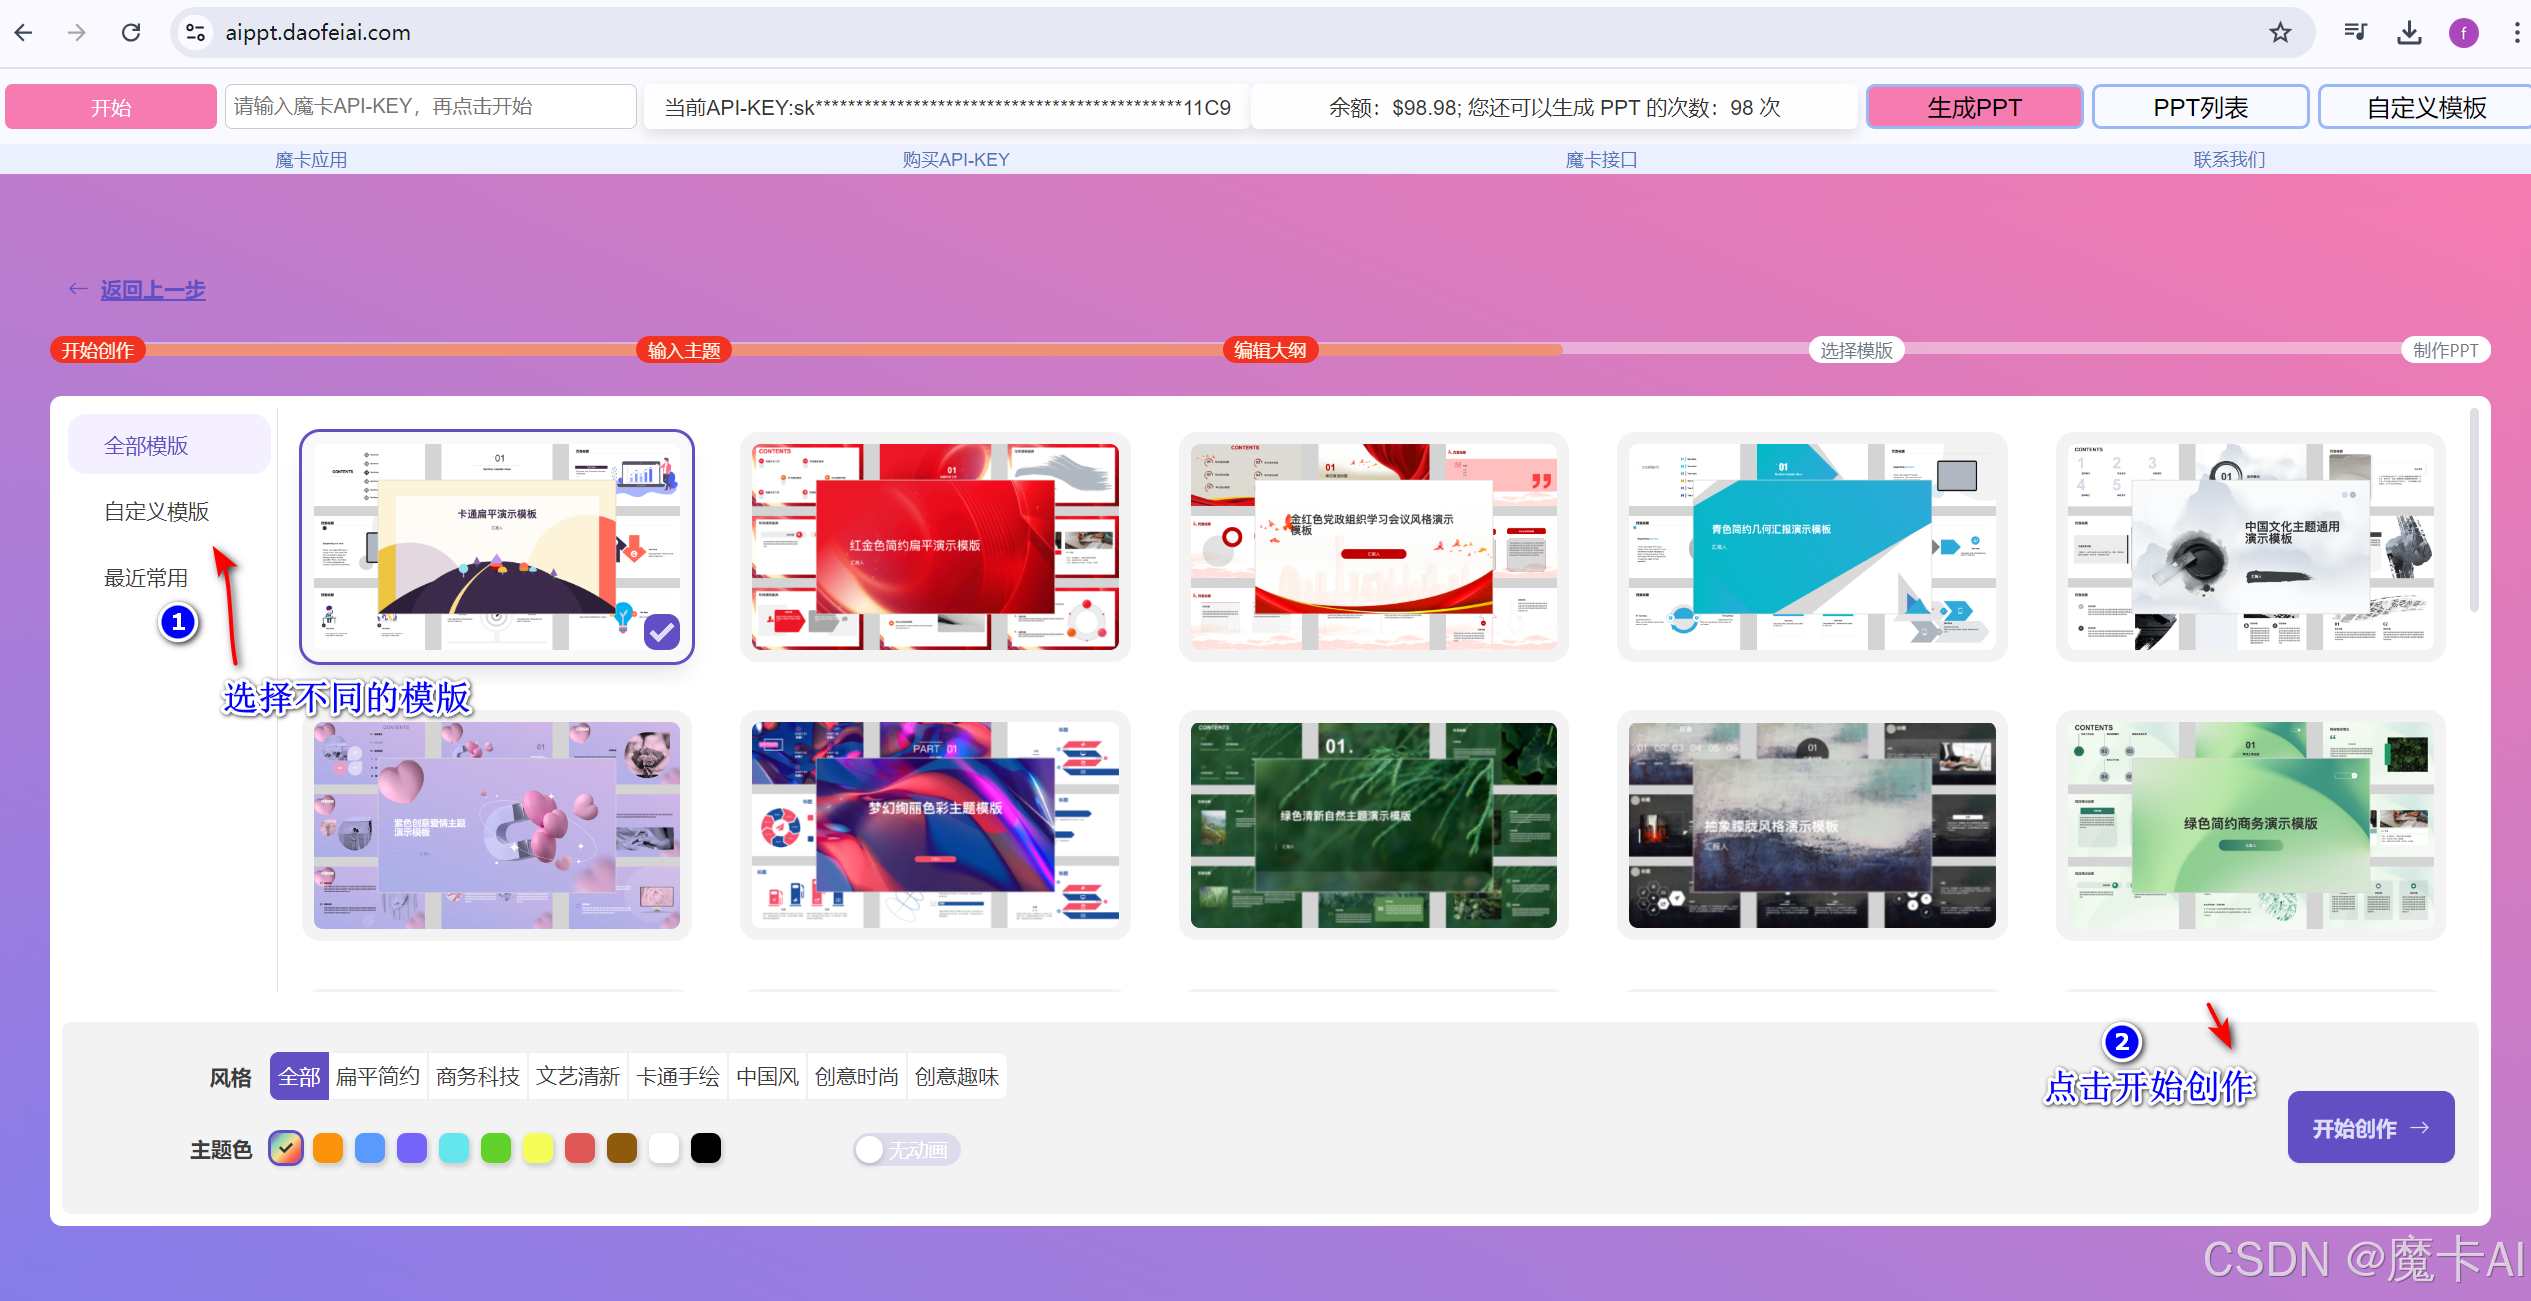This screenshot has height=1301, width=2531.
Task: Bookmark page with star icon
Action: tap(2280, 33)
